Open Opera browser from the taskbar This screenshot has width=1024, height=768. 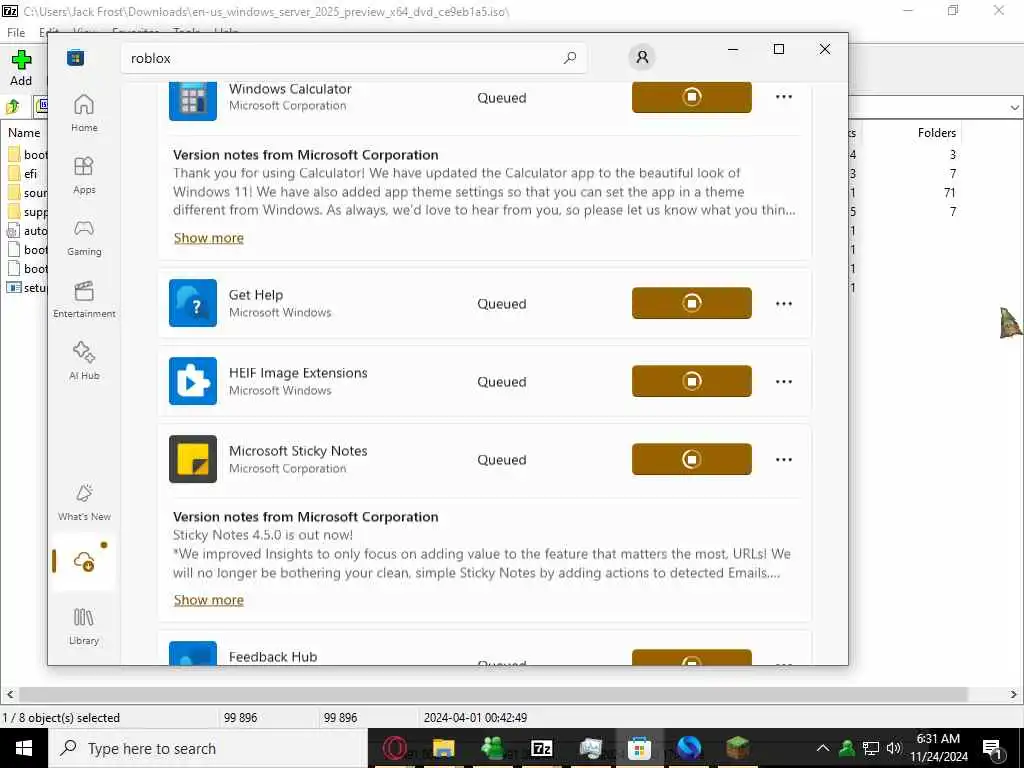394,748
